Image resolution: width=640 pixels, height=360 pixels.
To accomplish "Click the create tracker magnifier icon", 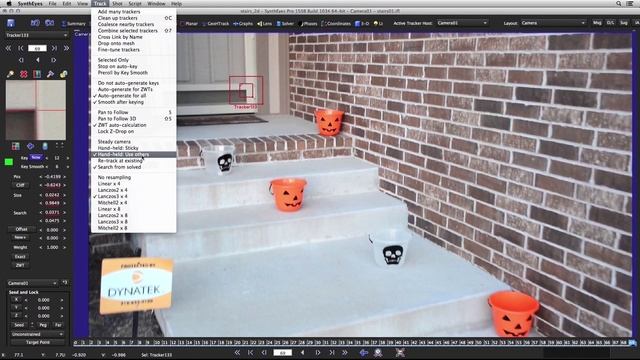I will pyautogui.click(x=10, y=74).
